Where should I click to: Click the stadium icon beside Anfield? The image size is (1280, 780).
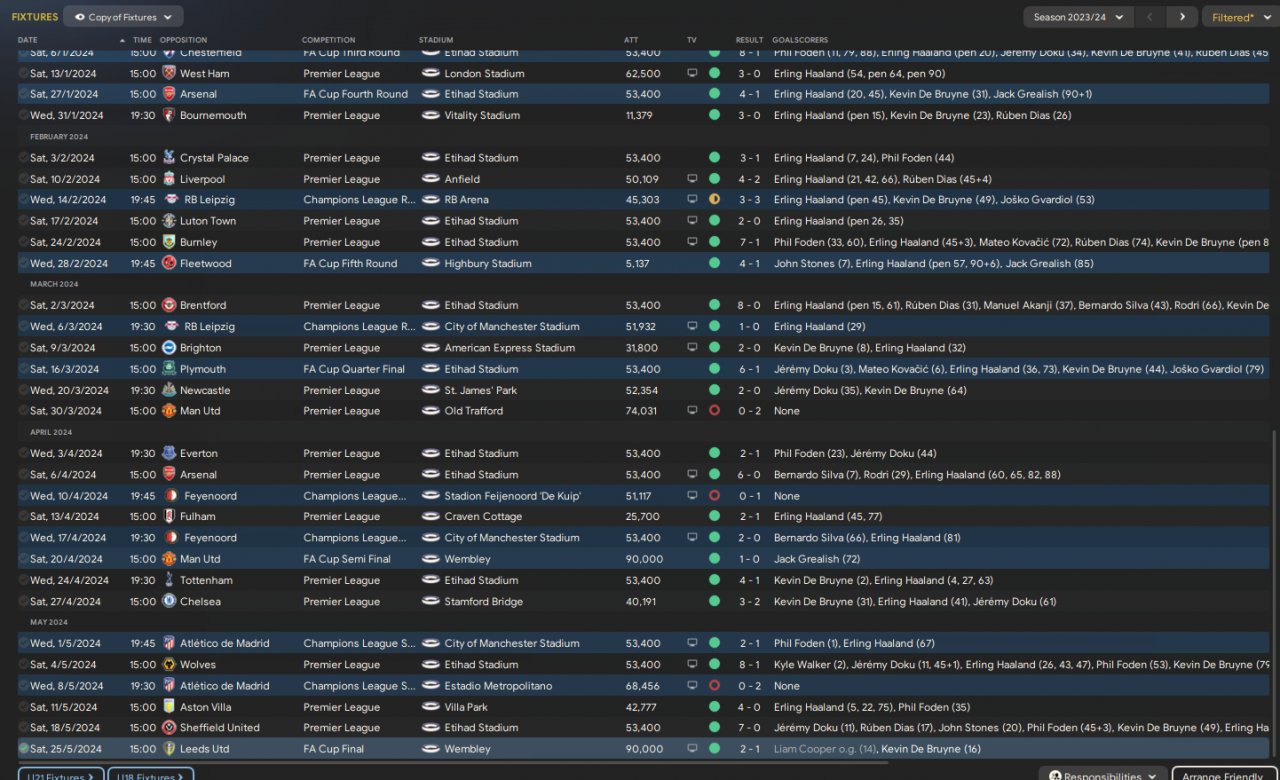(431, 179)
